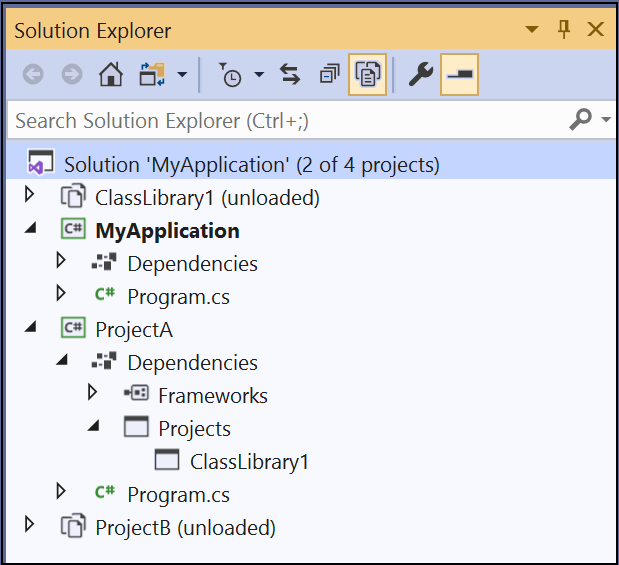Click the Search Solution Explorer field
This screenshot has height=565, width=619.
pos(288,120)
